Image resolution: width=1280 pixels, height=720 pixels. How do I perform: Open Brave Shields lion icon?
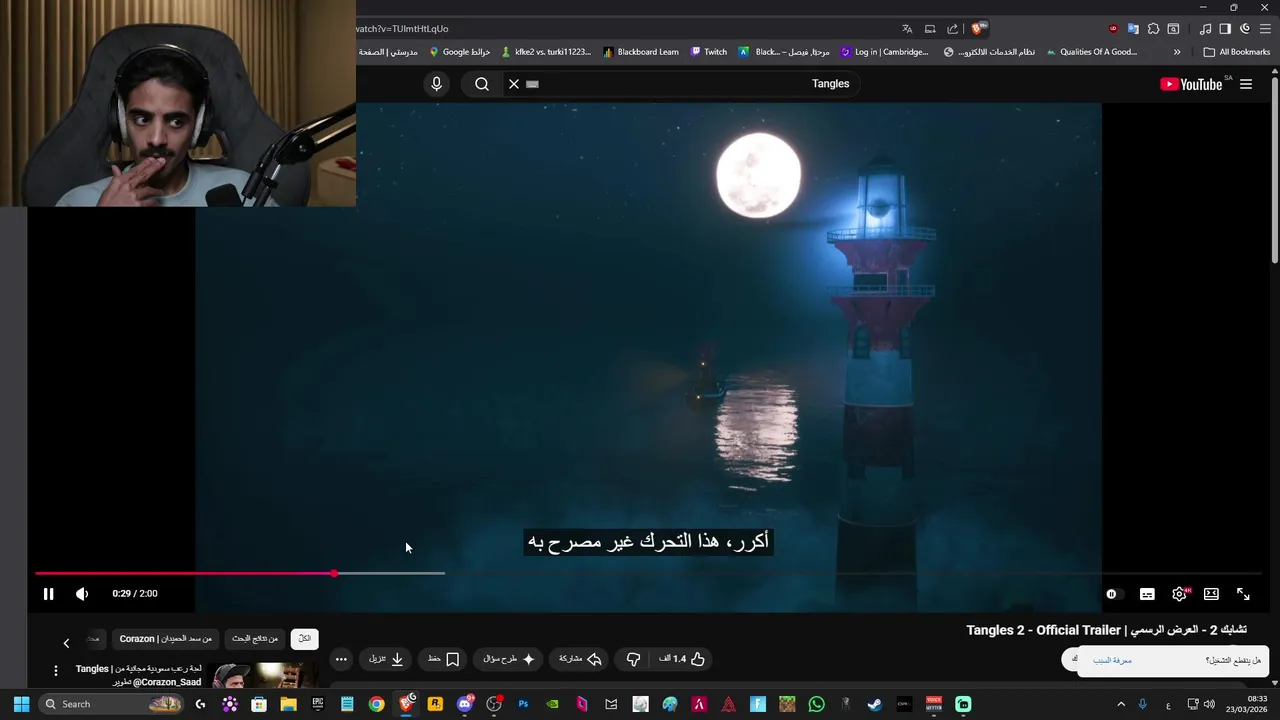point(979,29)
